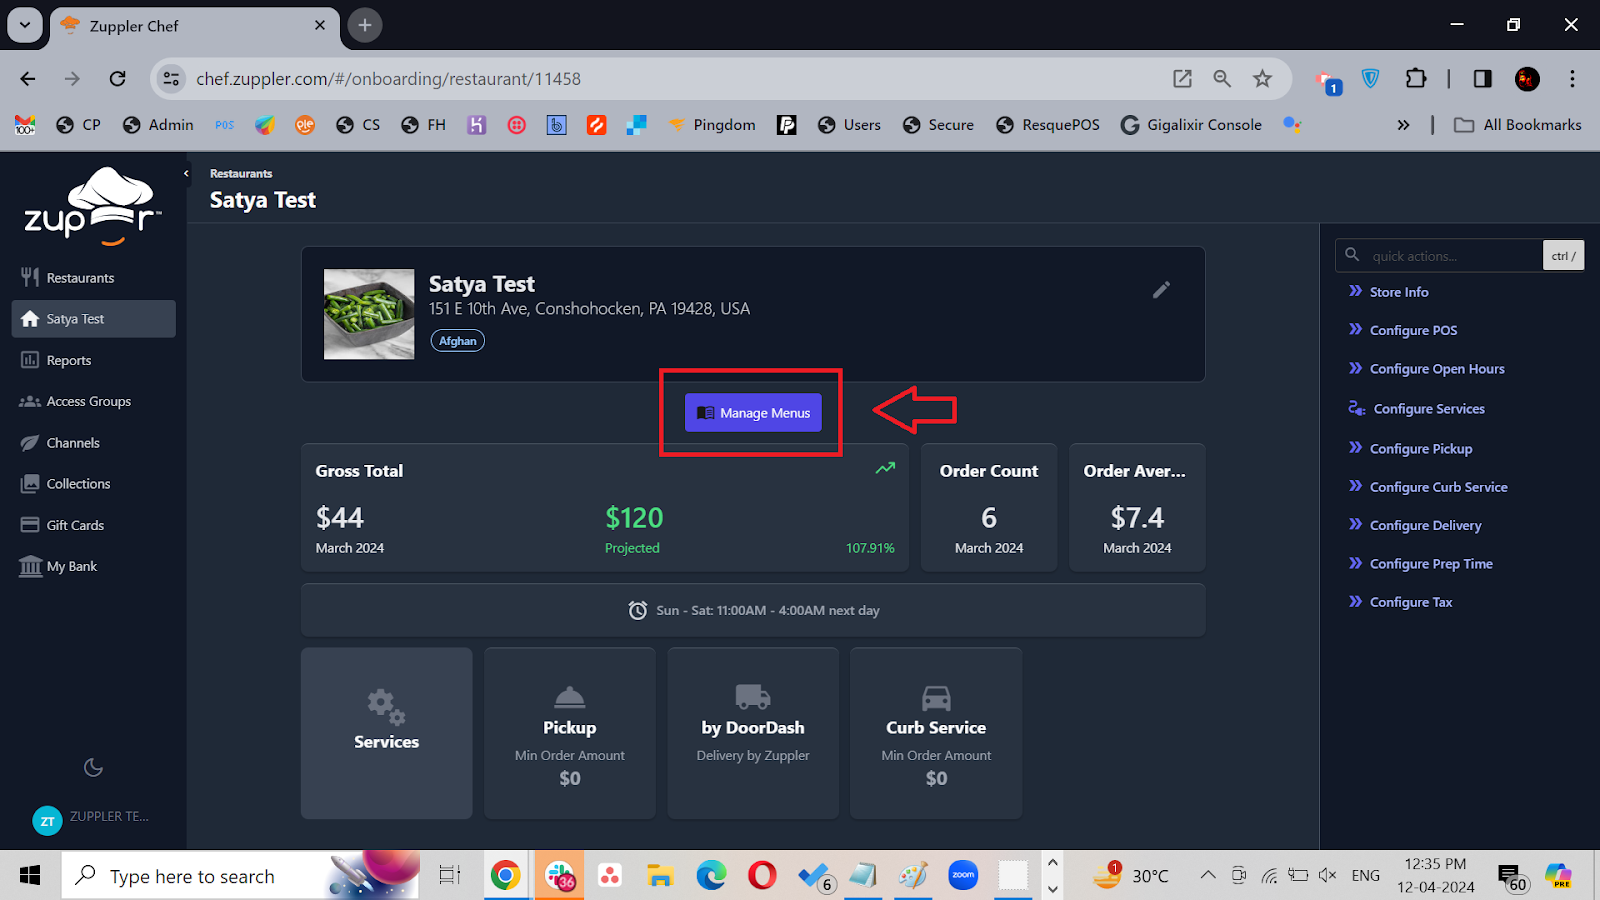The image size is (1600, 900).
Task: Open tab search dropdown arrow
Action: [25, 25]
